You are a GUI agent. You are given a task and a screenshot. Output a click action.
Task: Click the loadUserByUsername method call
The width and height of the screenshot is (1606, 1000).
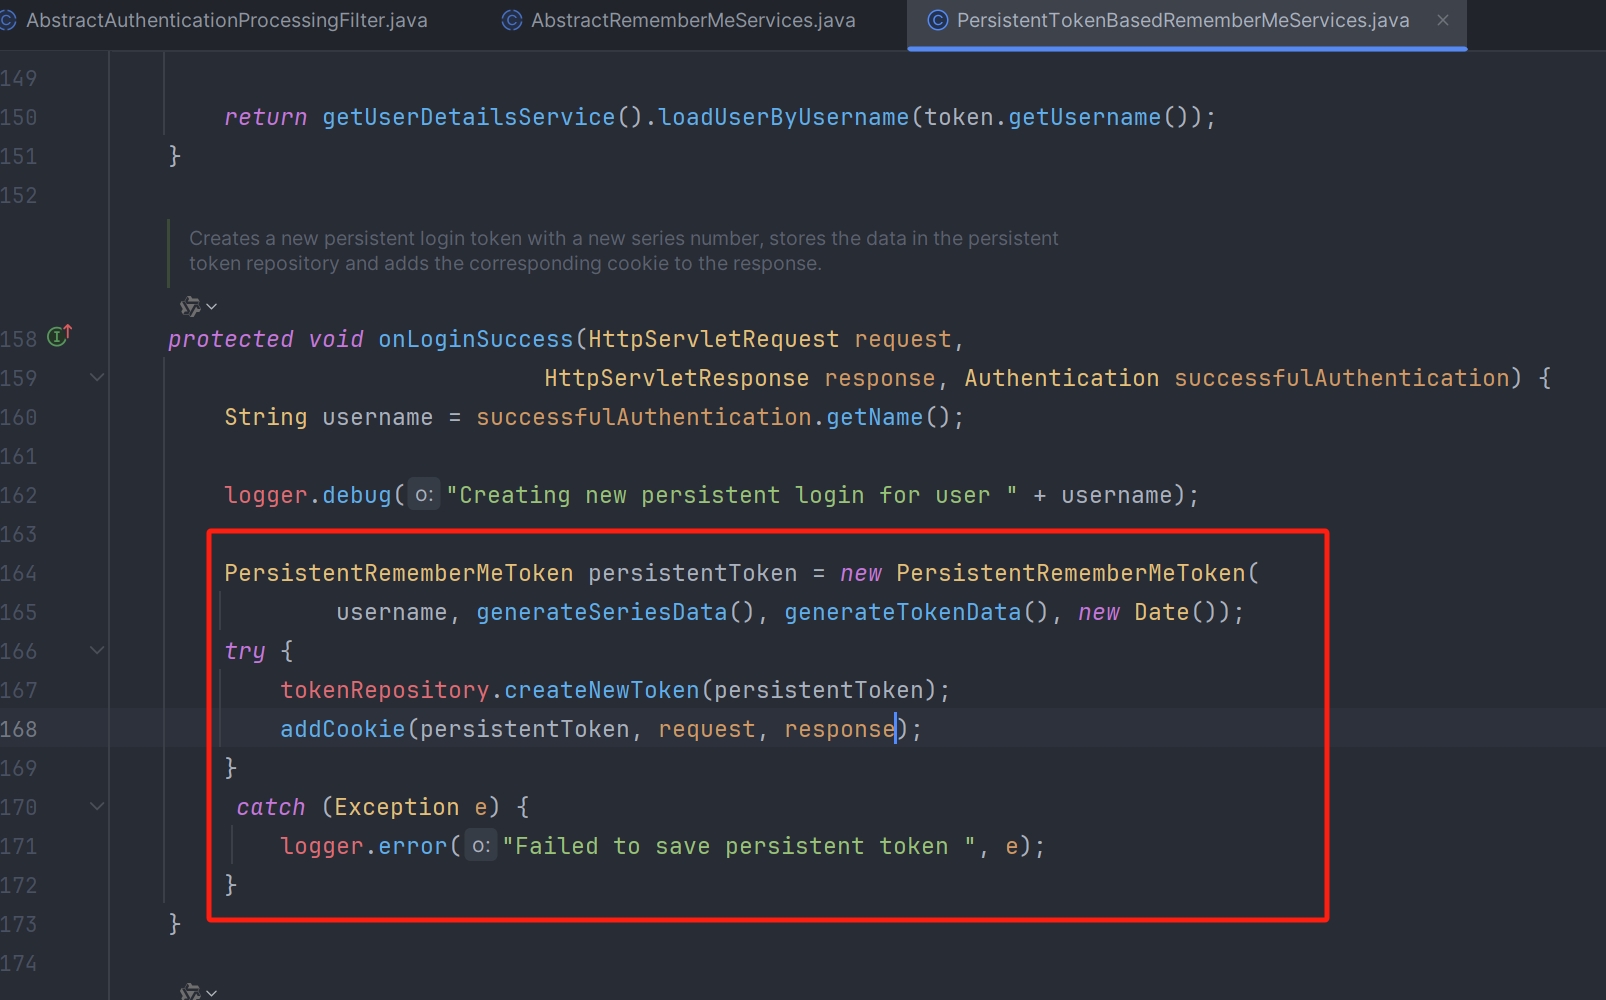click(783, 117)
